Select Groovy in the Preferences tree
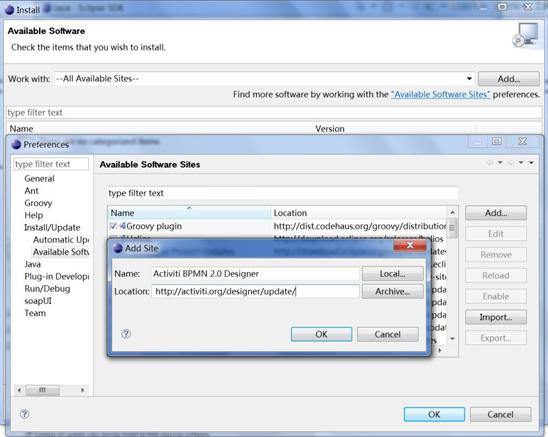The height and width of the screenshot is (437, 548). 38,203
